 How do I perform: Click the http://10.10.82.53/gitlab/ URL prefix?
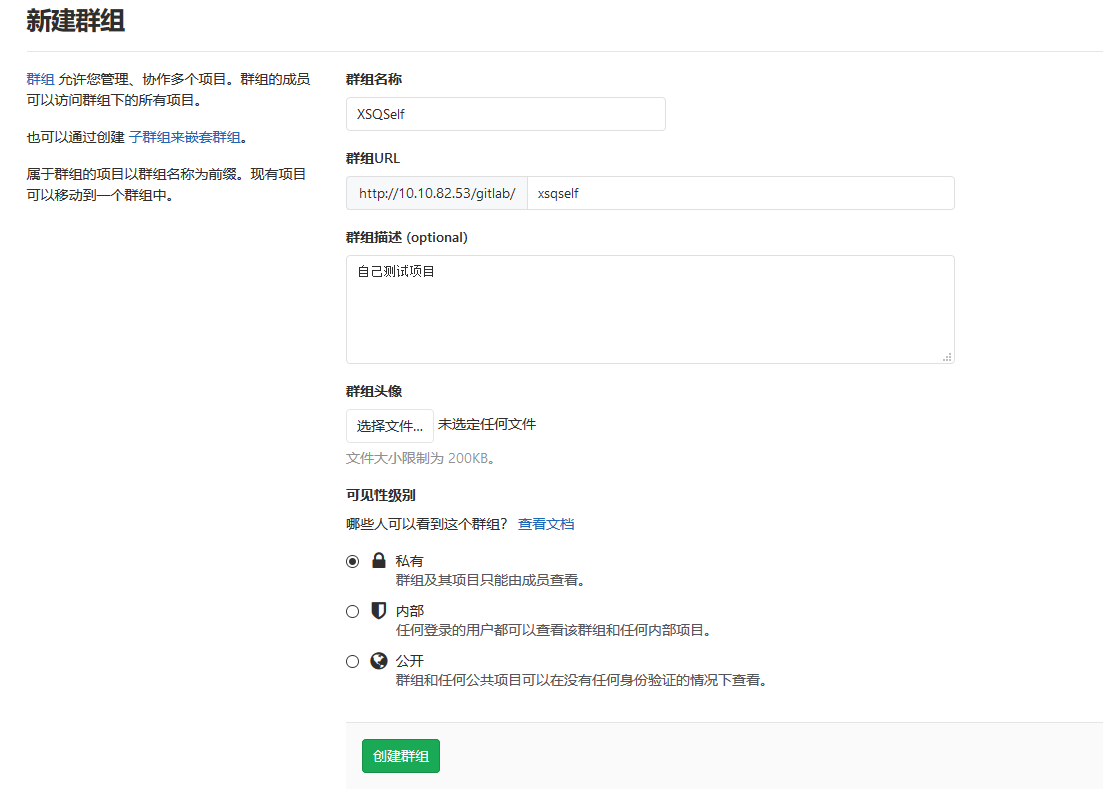(437, 193)
